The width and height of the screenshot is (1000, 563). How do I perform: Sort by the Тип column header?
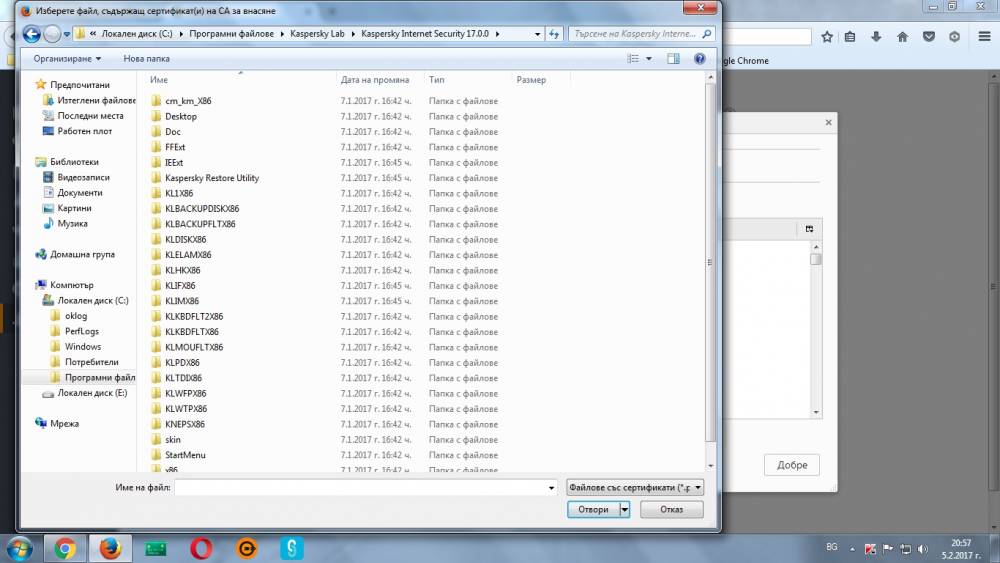click(x=467, y=80)
